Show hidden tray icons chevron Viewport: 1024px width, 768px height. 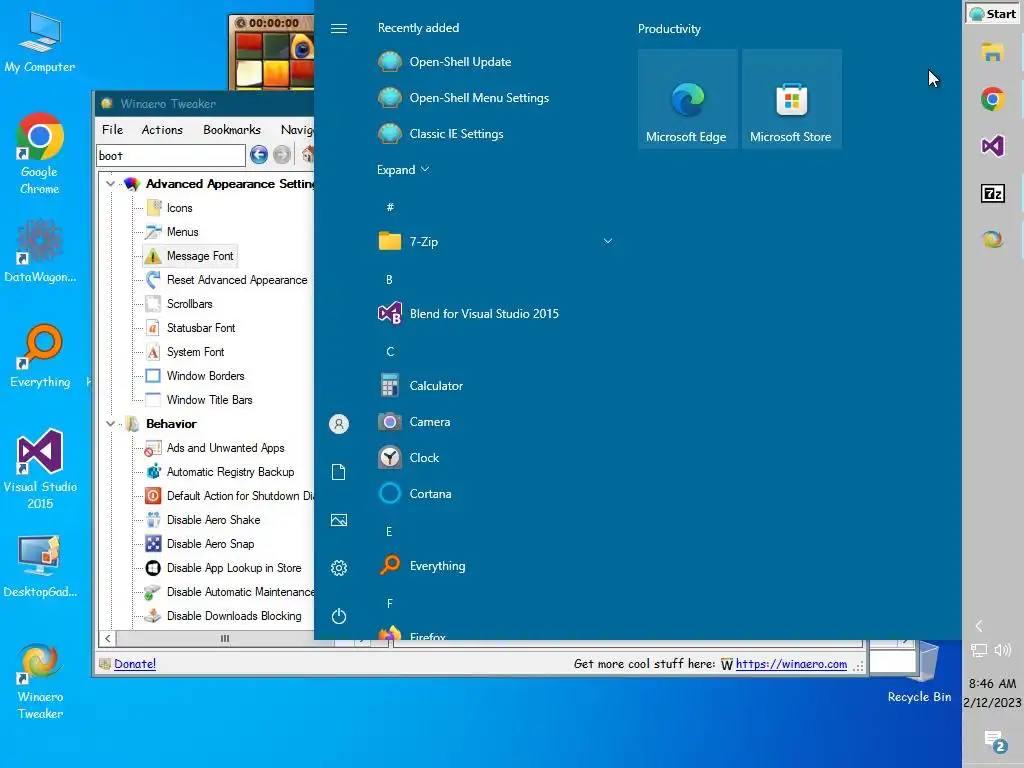979,626
